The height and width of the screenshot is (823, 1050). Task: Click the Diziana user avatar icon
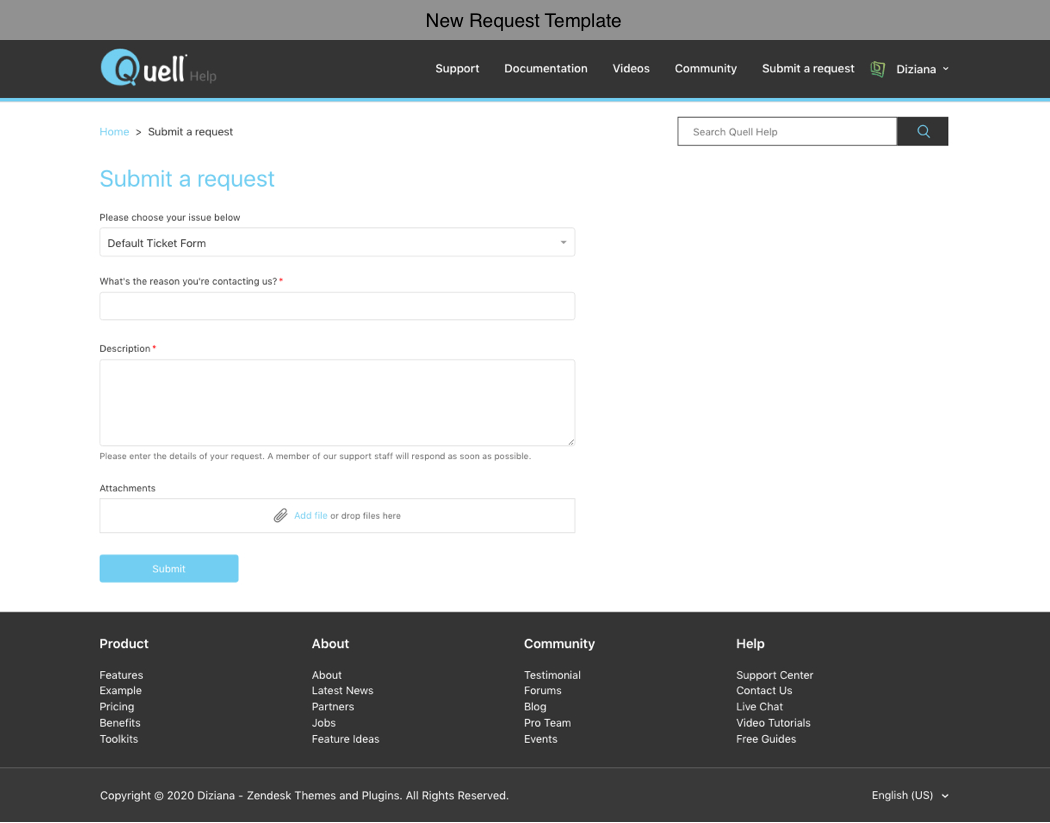click(878, 69)
